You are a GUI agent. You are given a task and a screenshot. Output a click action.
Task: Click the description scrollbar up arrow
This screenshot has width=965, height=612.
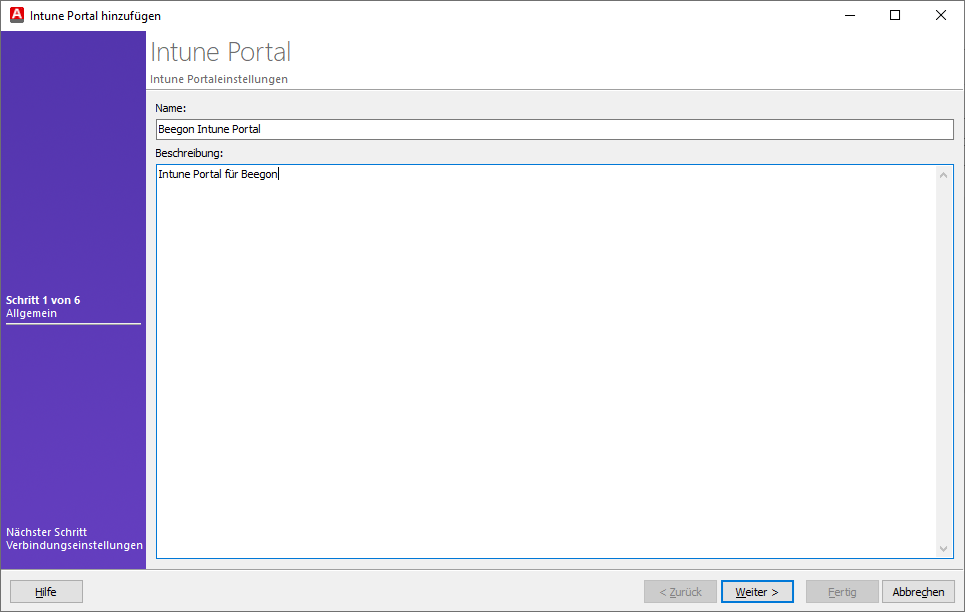pyautogui.click(x=943, y=175)
